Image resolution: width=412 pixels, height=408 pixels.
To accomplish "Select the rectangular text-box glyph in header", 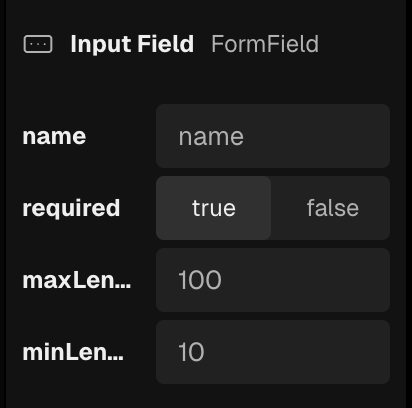I will coord(38,44).
